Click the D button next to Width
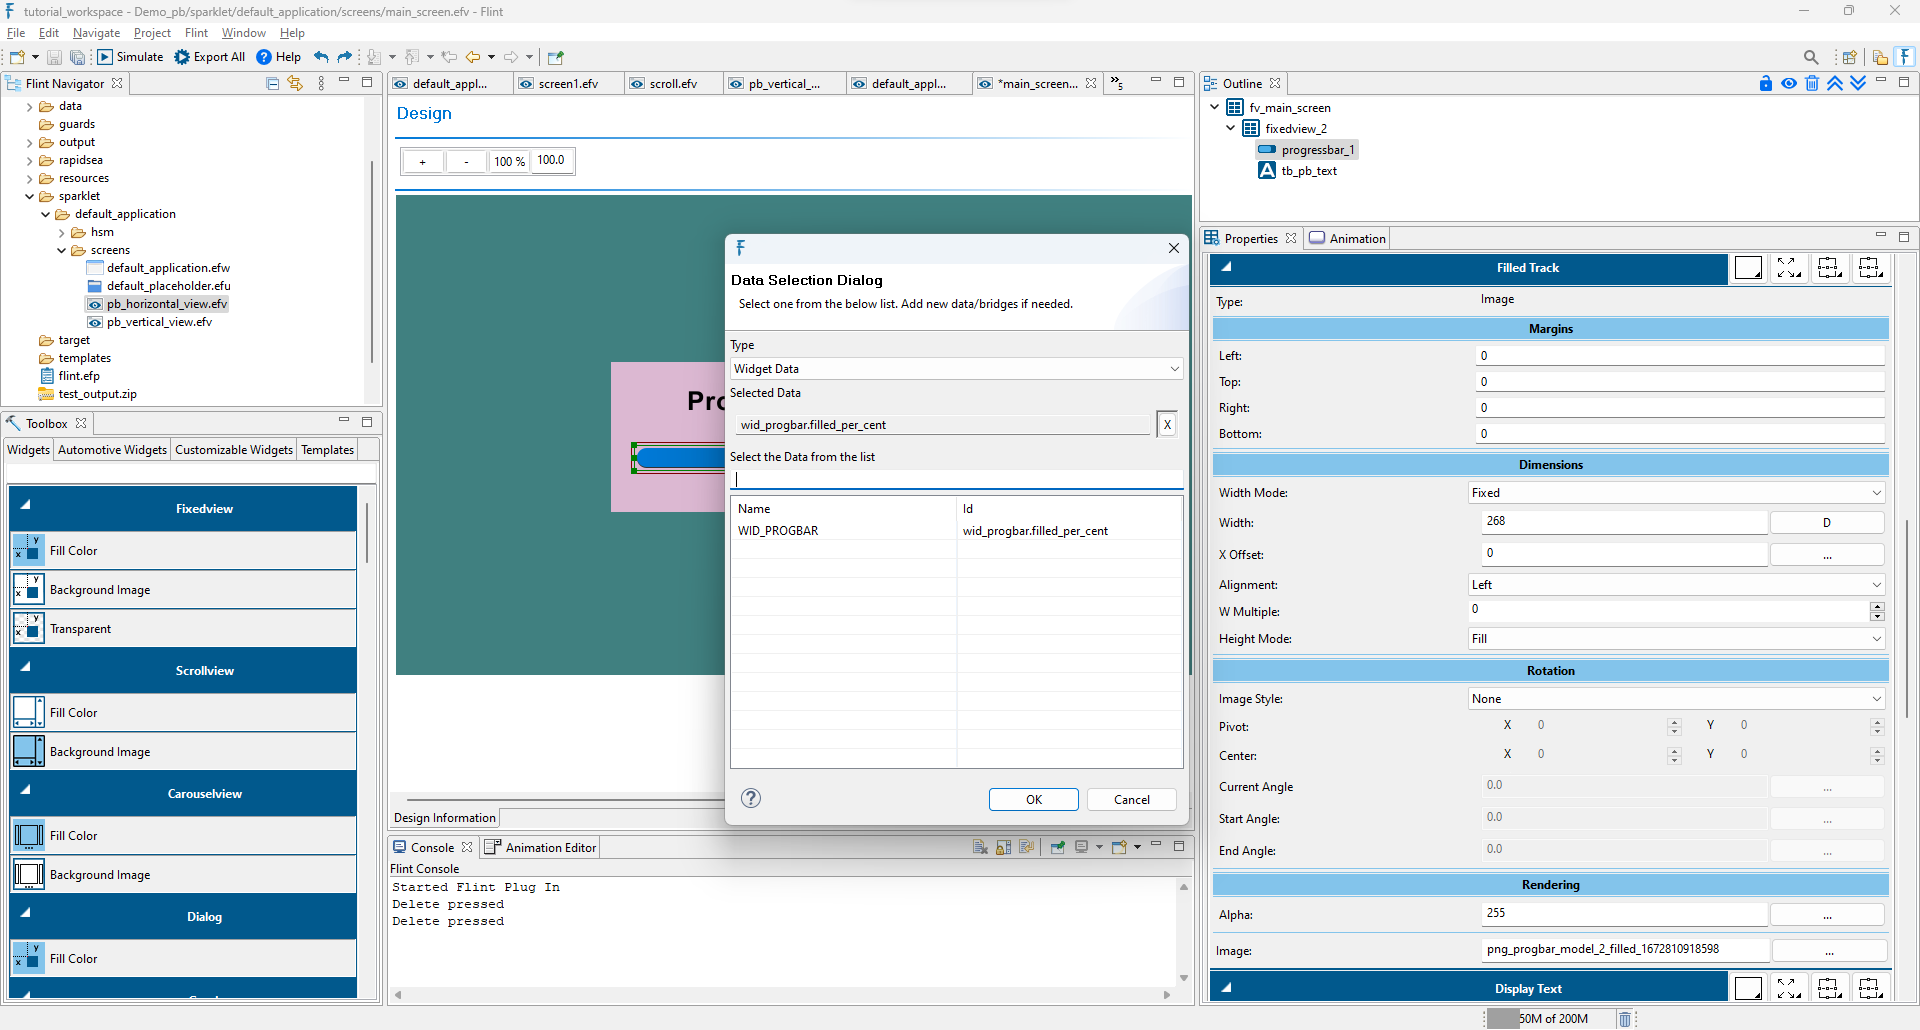 pyautogui.click(x=1826, y=523)
